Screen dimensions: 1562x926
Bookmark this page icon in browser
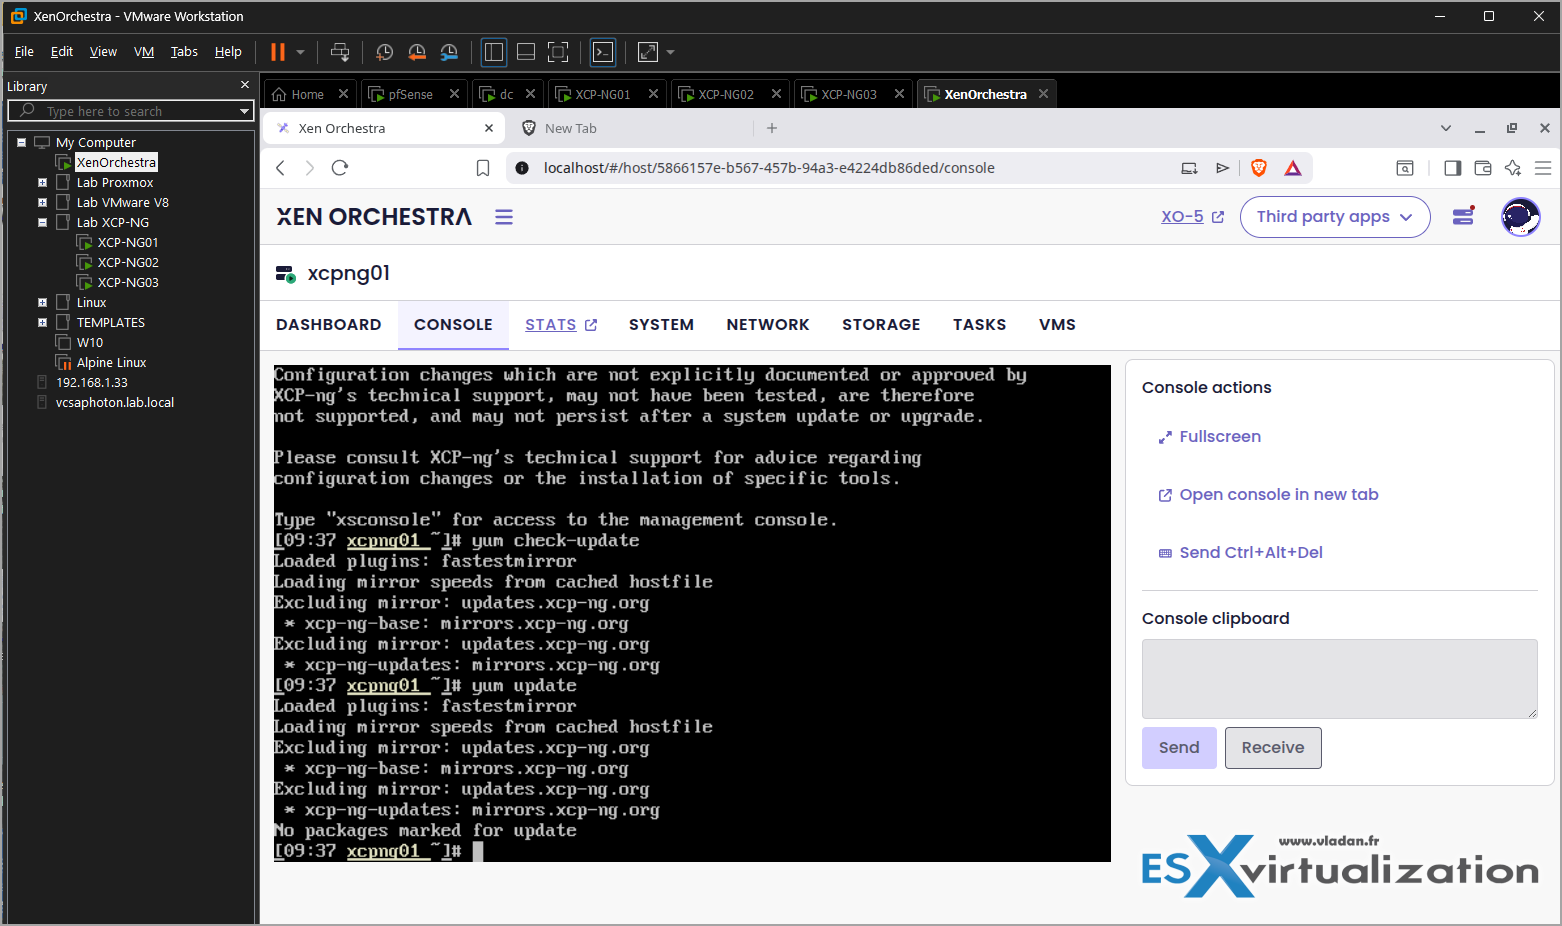tap(483, 168)
